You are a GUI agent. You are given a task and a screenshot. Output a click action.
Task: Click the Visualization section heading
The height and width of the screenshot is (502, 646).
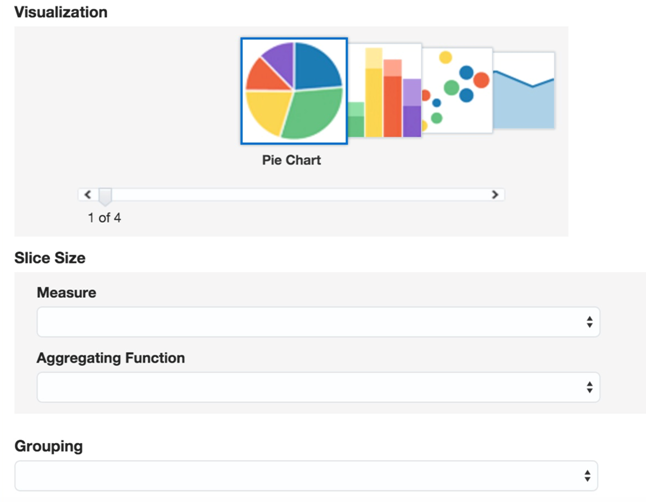coord(61,12)
